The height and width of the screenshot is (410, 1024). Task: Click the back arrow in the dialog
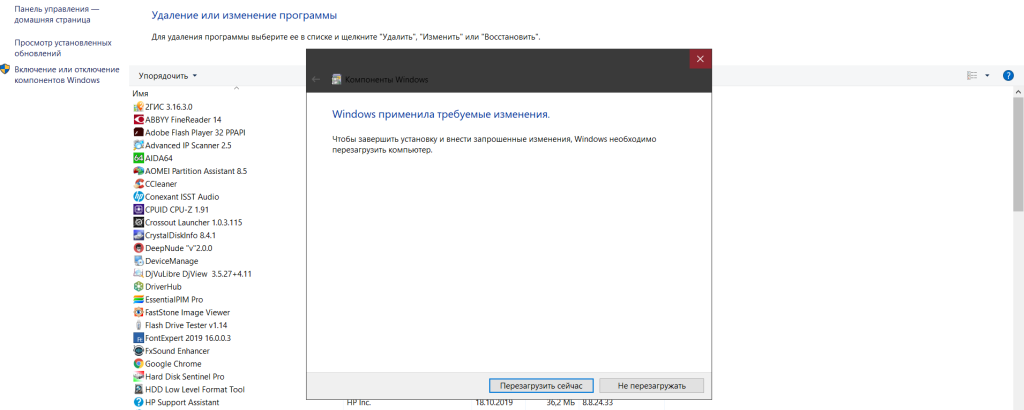tap(316, 79)
